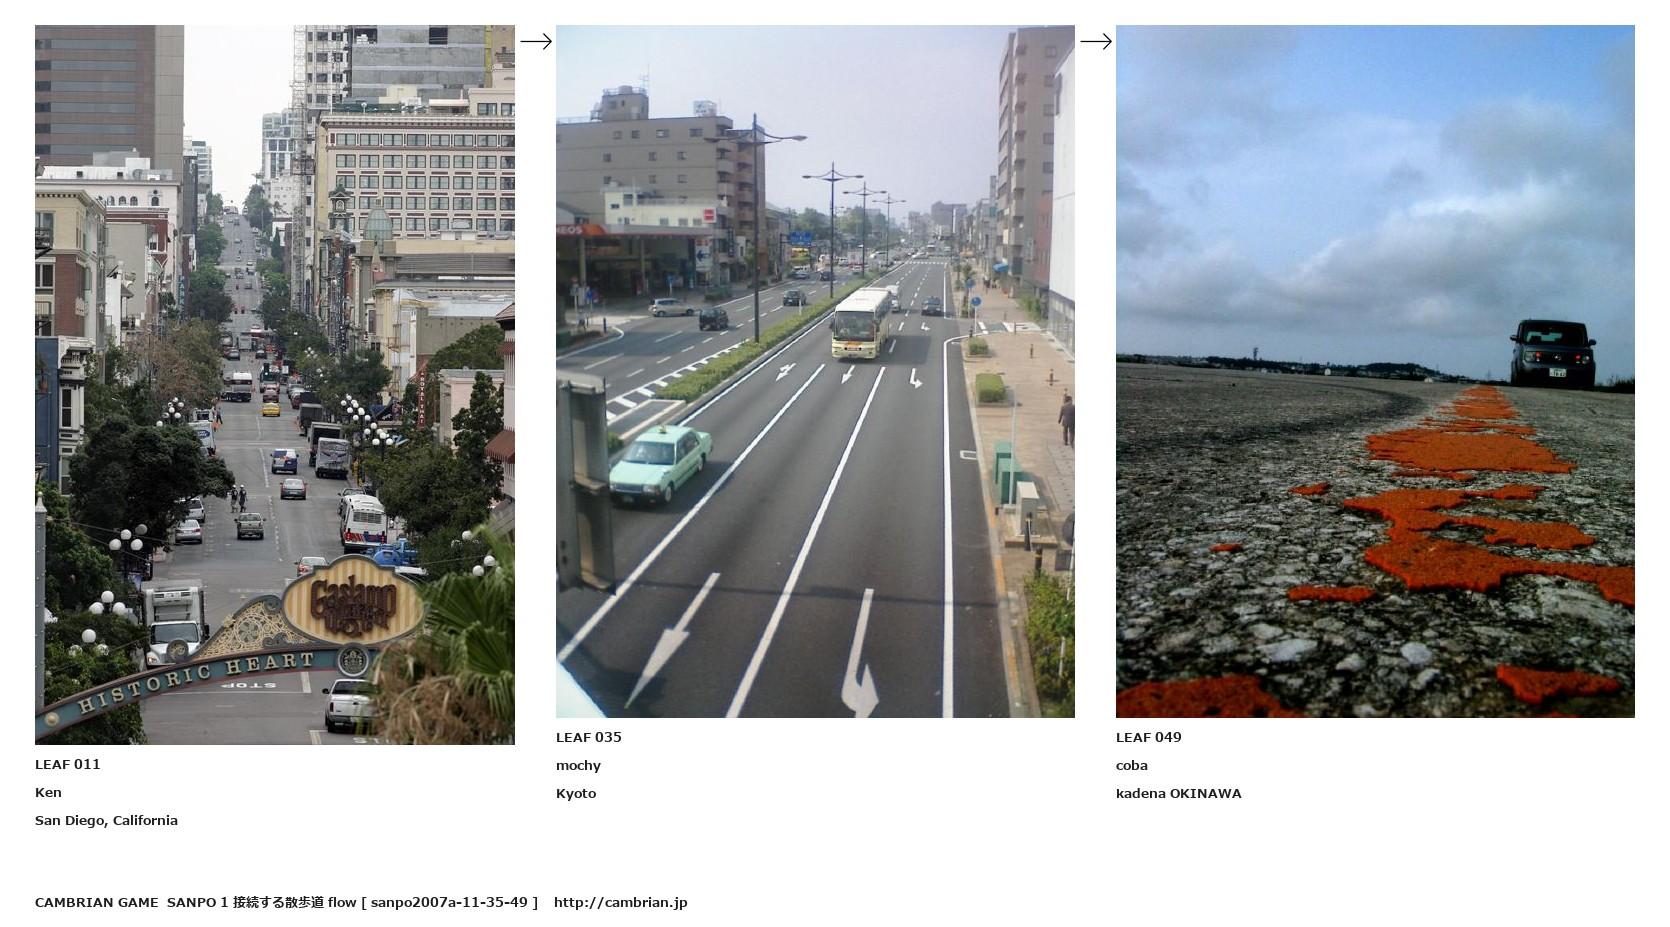This screenshot has width=1670, height=927.
Task: Open the http://cambrian.jp link
Action: [621, 902]
